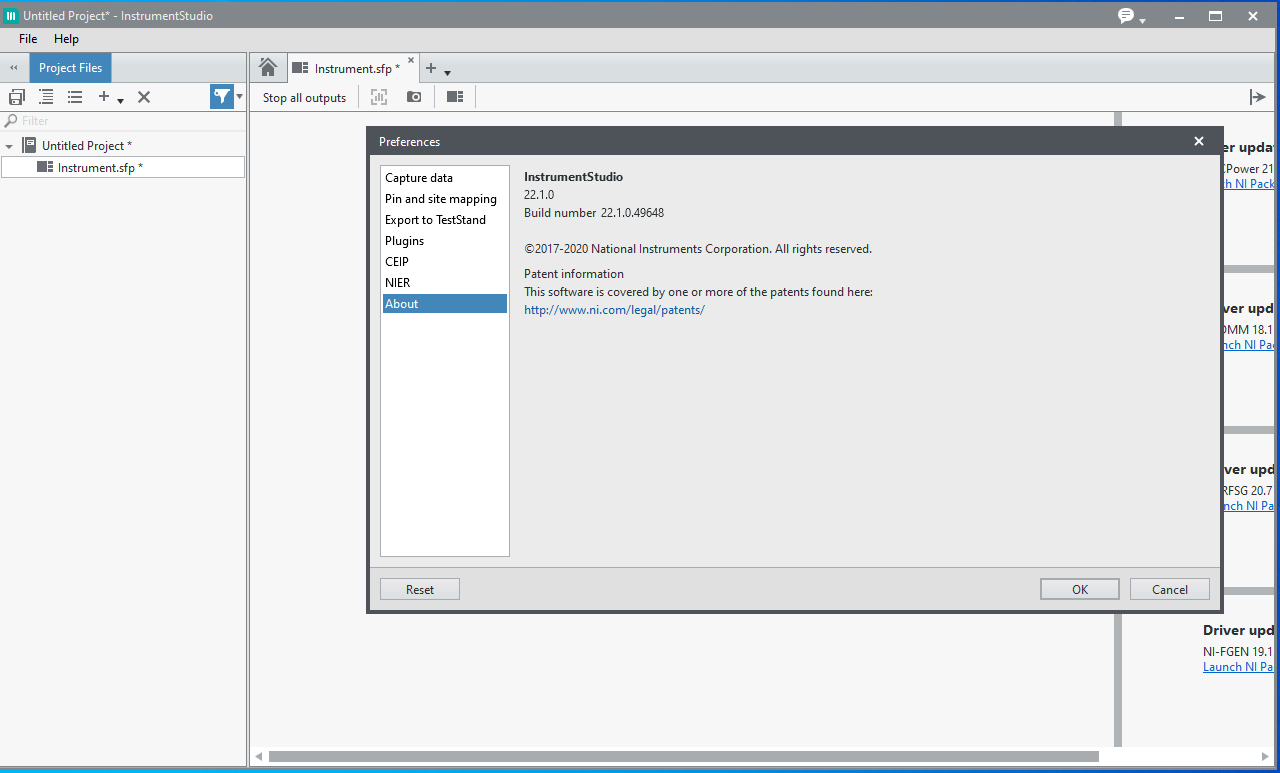Collapse the Project Files pane with double-chevron
The width and height of the screenshot is (1280, 773).
tap(14, 68)
